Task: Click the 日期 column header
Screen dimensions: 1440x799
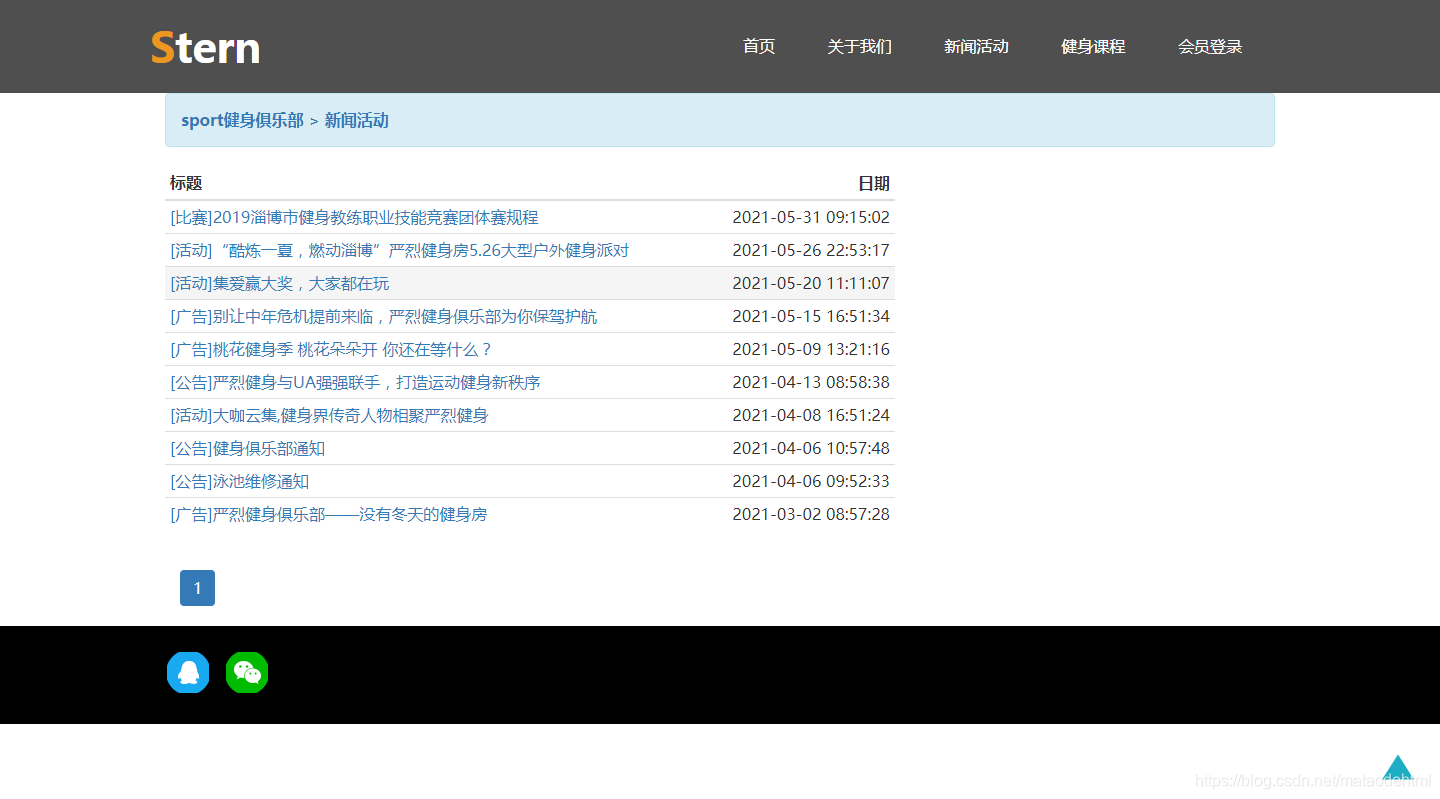Action: [x=874, y=183]
